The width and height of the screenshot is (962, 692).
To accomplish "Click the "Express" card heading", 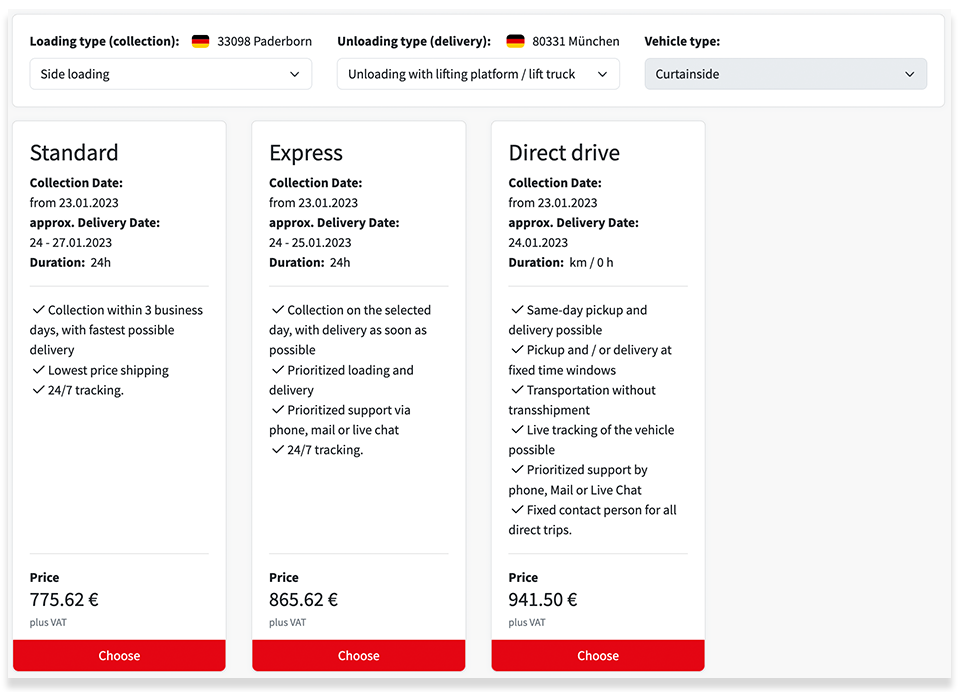I will point(305,153).
